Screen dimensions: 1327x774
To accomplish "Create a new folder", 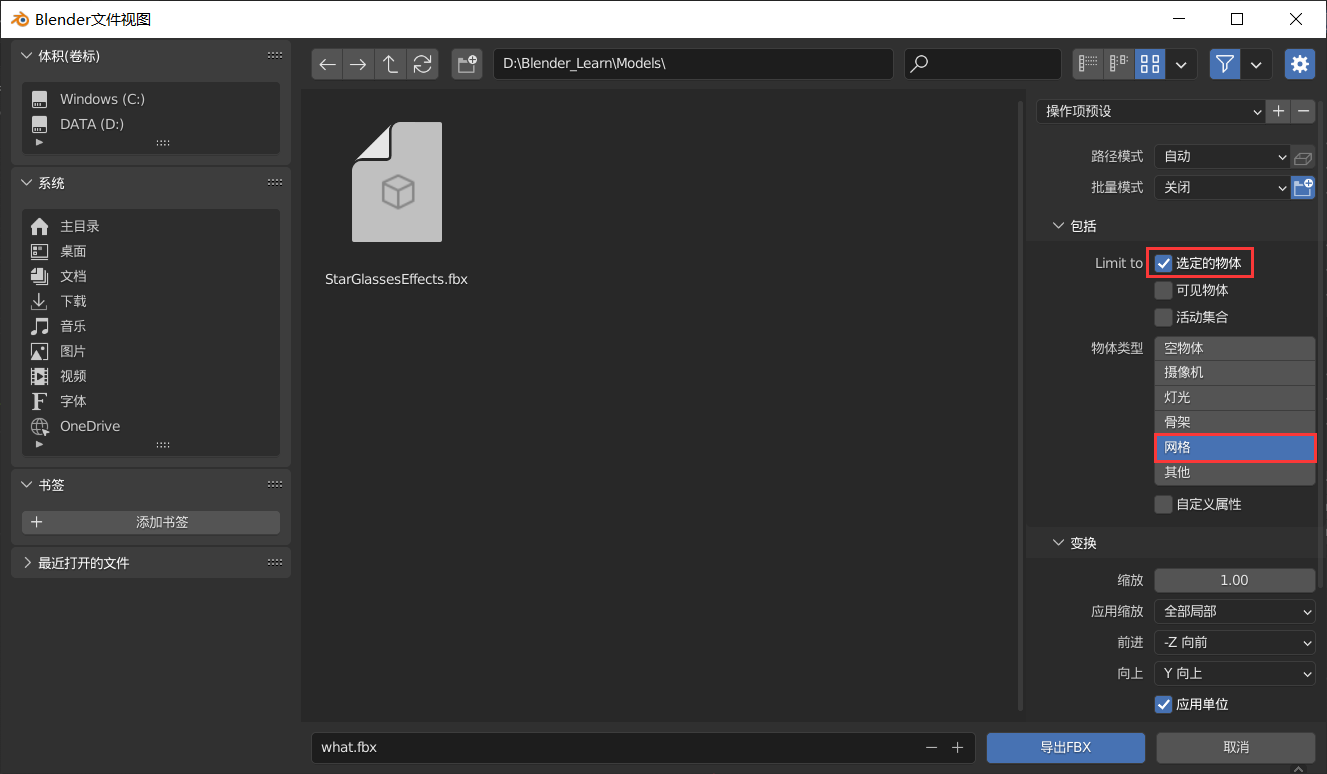I will 467,64.
